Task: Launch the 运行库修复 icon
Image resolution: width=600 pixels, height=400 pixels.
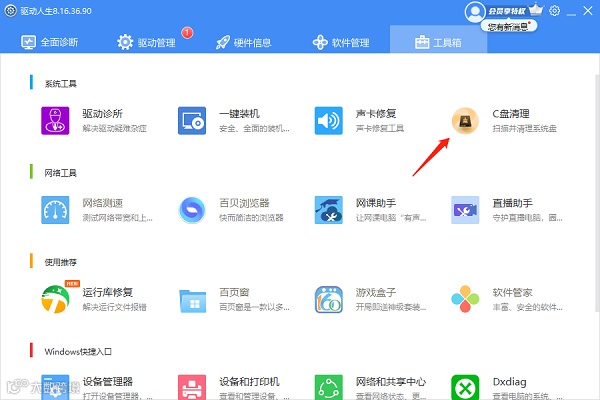Action: point(55,299)
